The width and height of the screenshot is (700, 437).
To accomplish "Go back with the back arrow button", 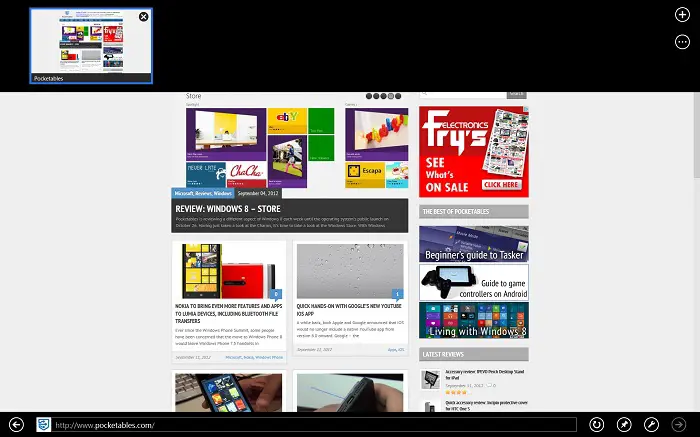I will pos(17,425).
